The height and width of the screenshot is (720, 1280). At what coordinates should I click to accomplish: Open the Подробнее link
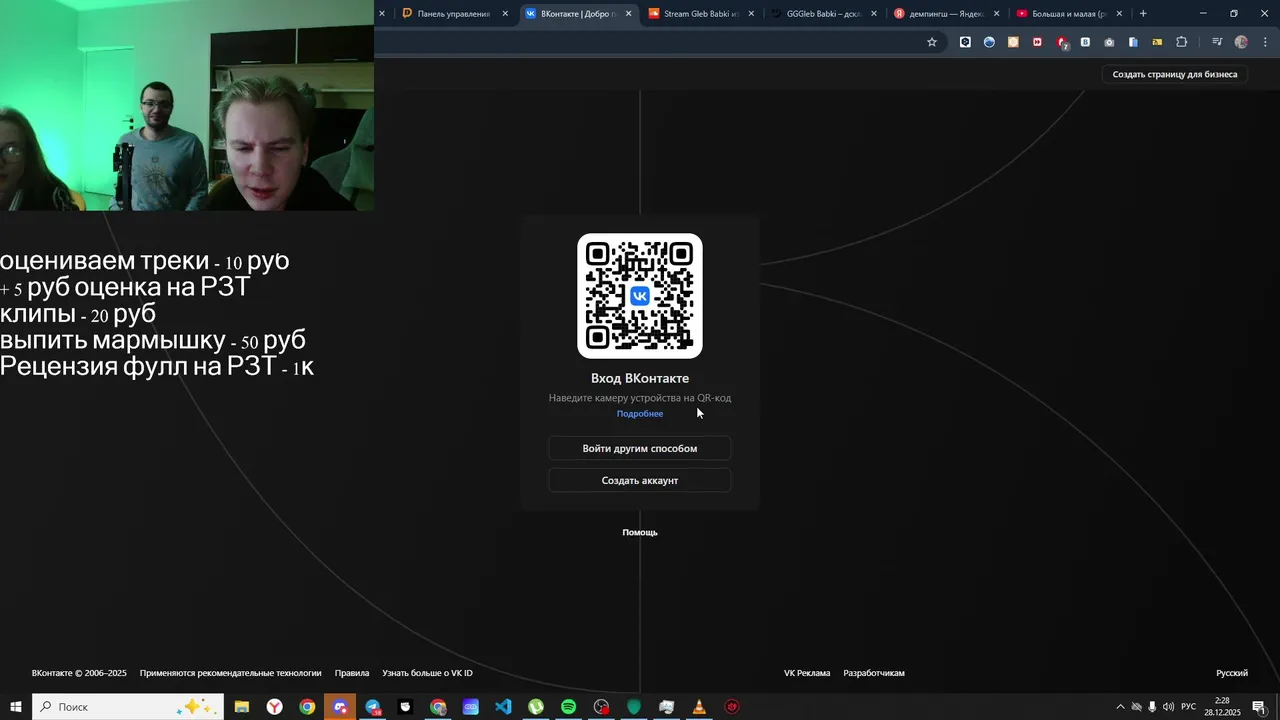point(640,414)
